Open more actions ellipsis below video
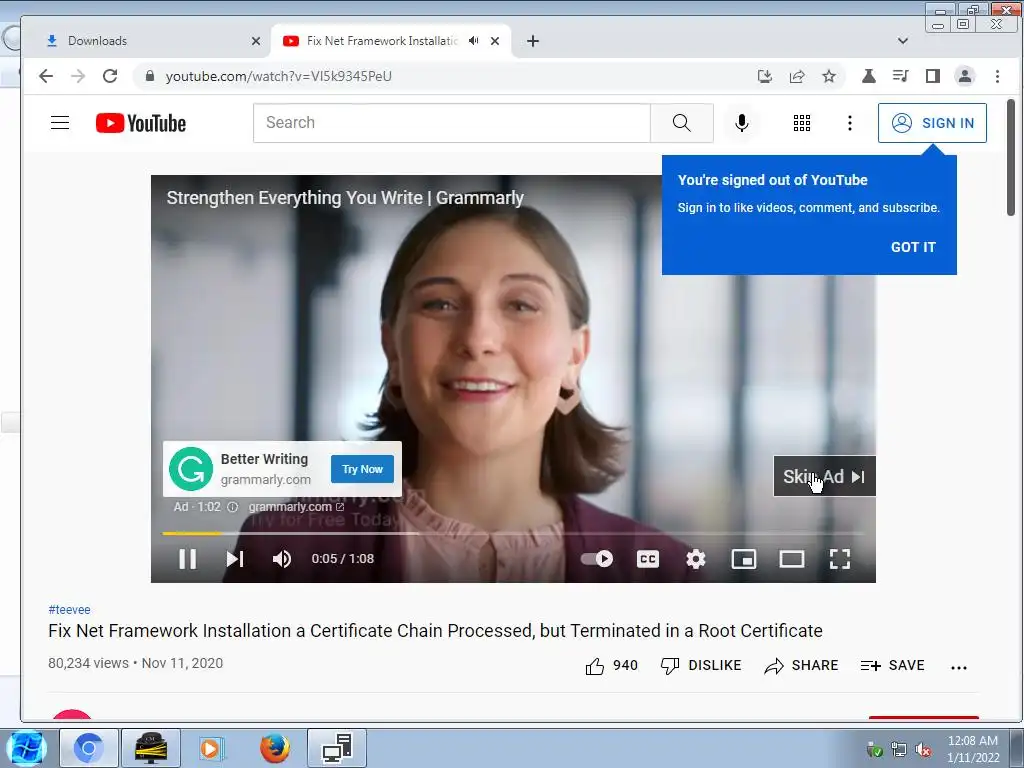The width and height of the screenshot is (1024, 768). [x=959, y=667]
